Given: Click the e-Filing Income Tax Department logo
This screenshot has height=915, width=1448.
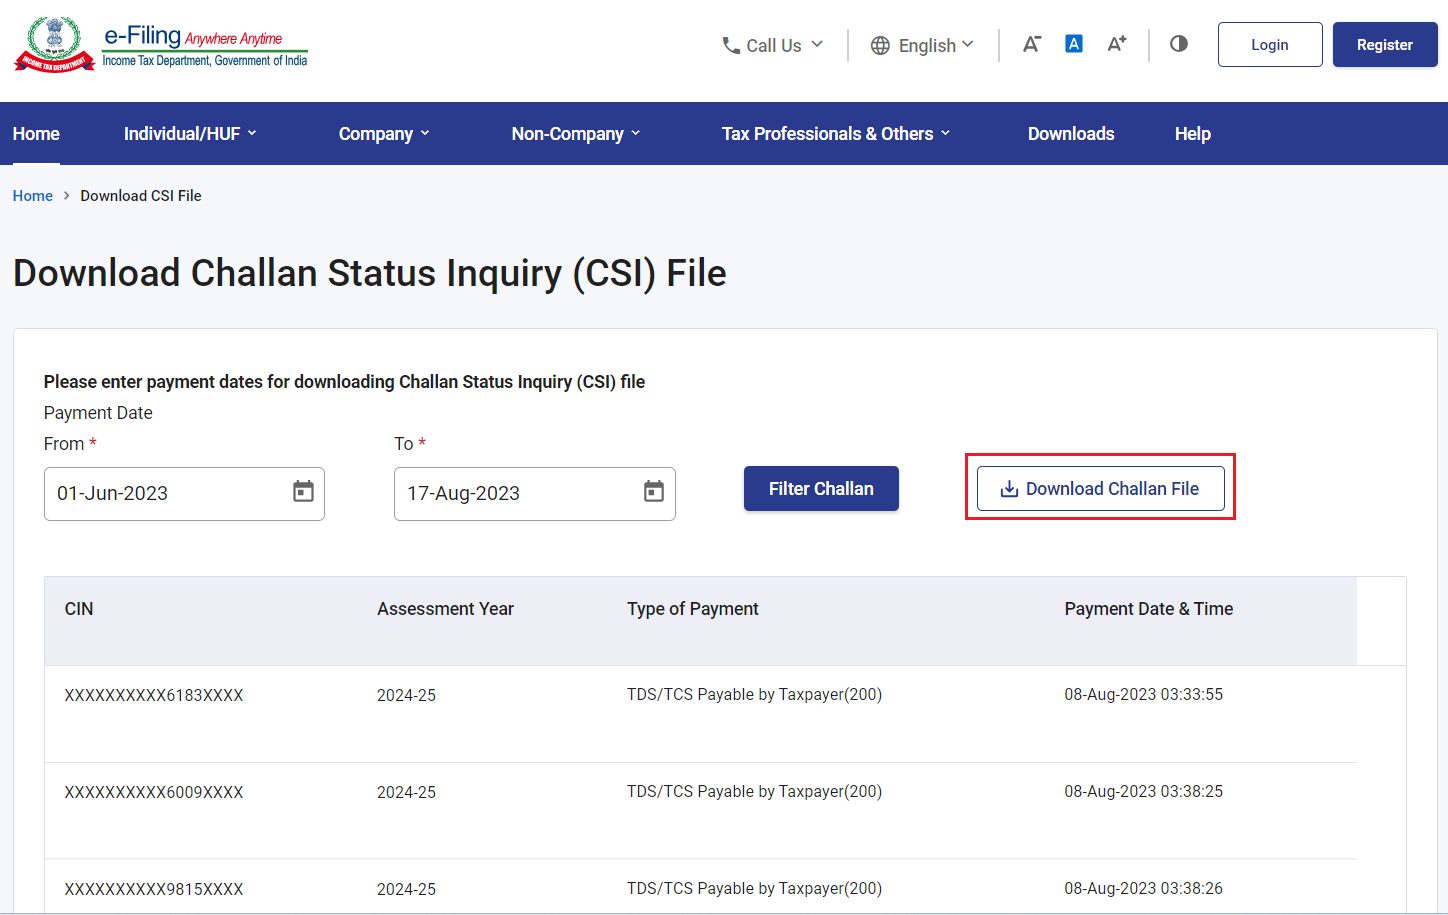Looking at the screenshot, I should 161,45.
